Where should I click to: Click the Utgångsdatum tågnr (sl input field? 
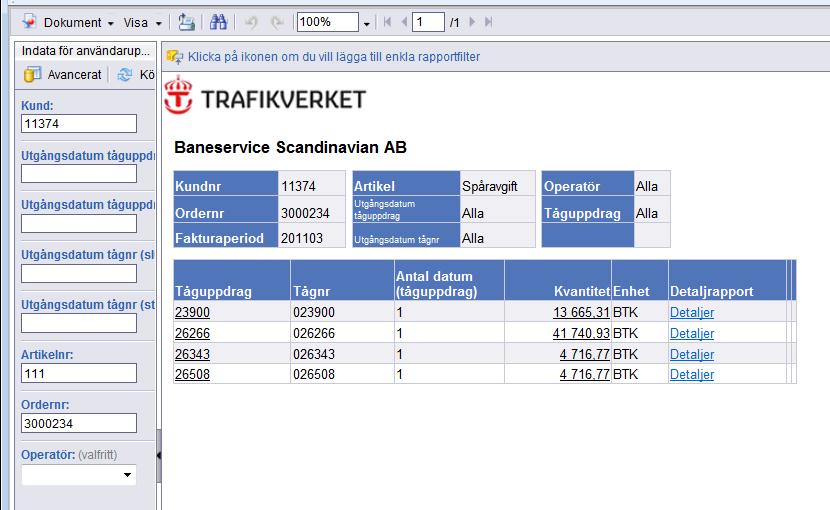tap(79, 273)
